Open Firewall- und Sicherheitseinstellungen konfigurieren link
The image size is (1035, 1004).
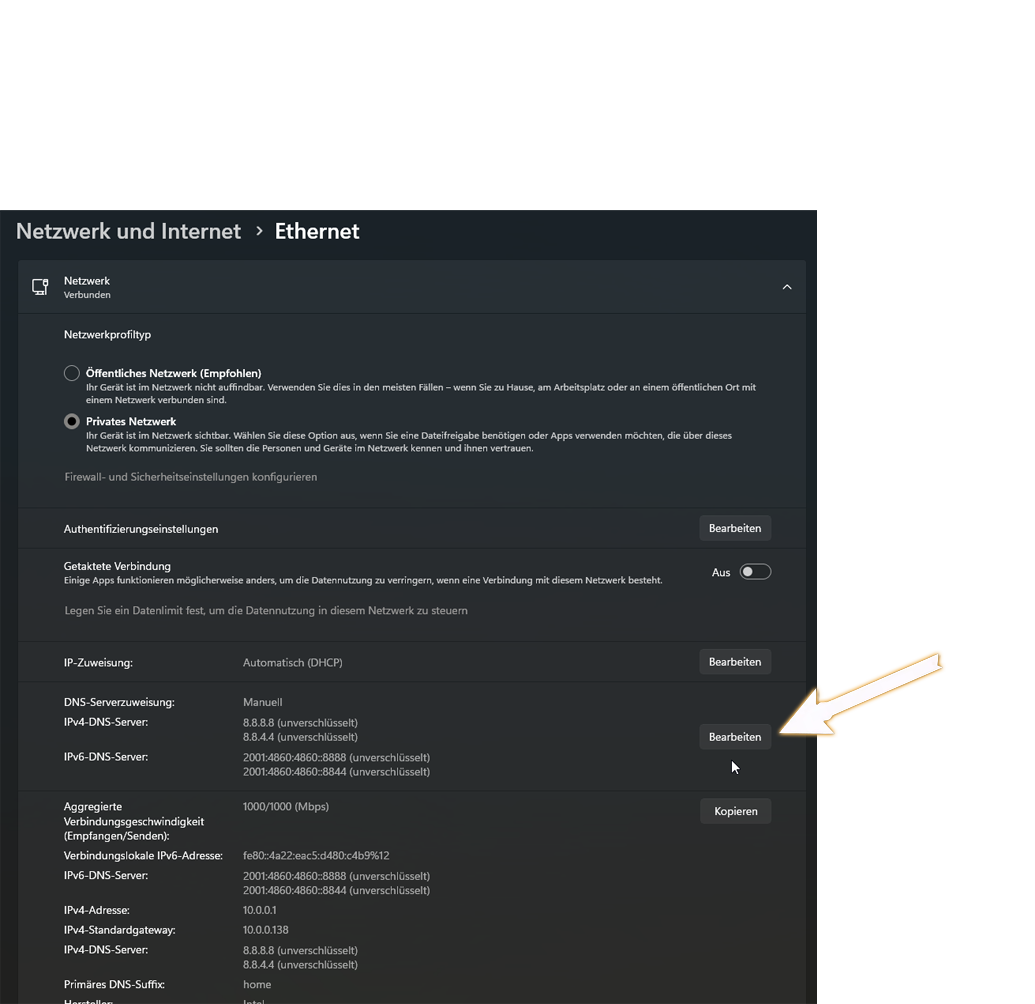pyautogui.click(x=191, y=477)
